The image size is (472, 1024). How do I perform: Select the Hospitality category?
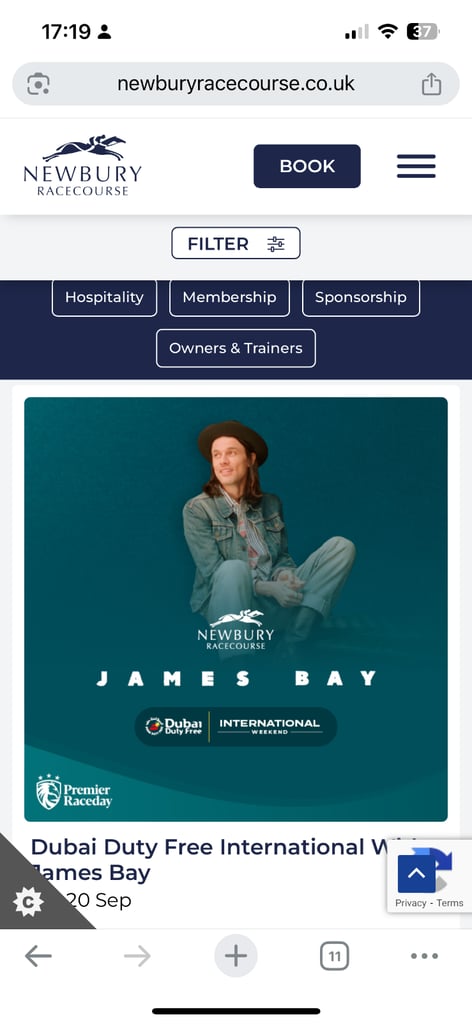tap(104, 297)
